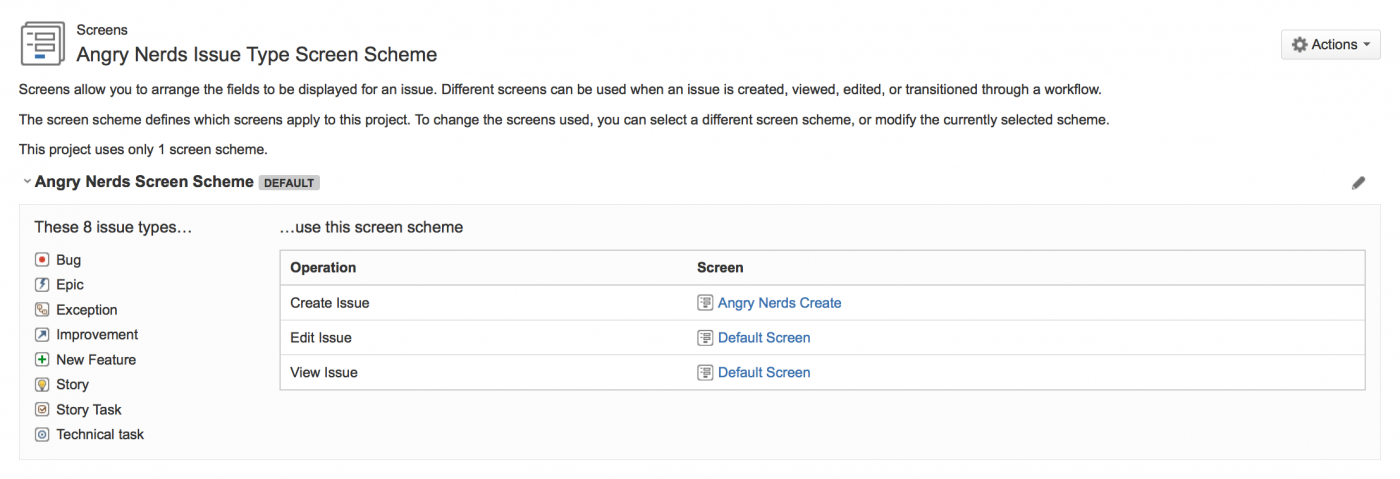Click the screen icon beside Angry Nerds Create
The image size is (1400, 479).
click(x=705, y=303)
